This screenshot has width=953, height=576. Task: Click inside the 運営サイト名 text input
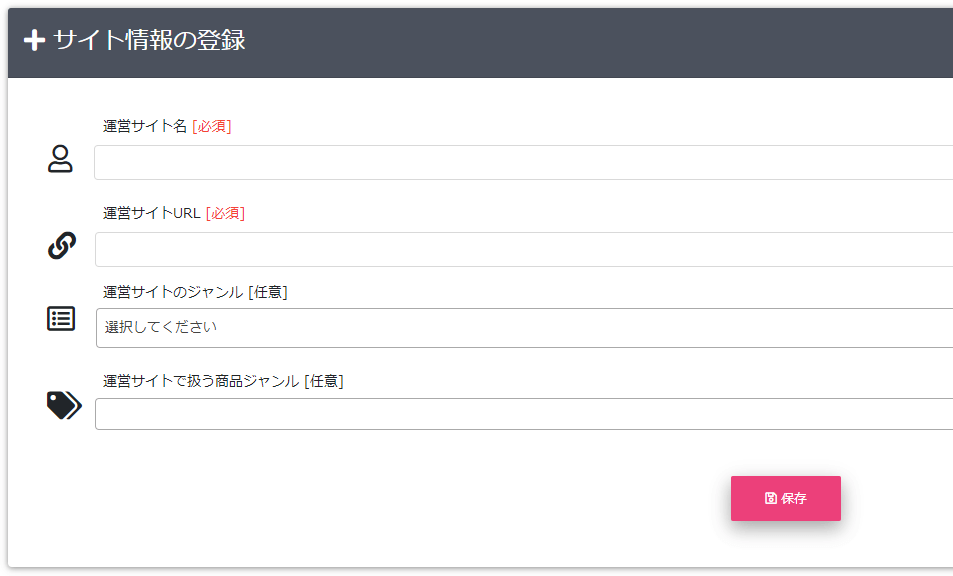(520, 160)
